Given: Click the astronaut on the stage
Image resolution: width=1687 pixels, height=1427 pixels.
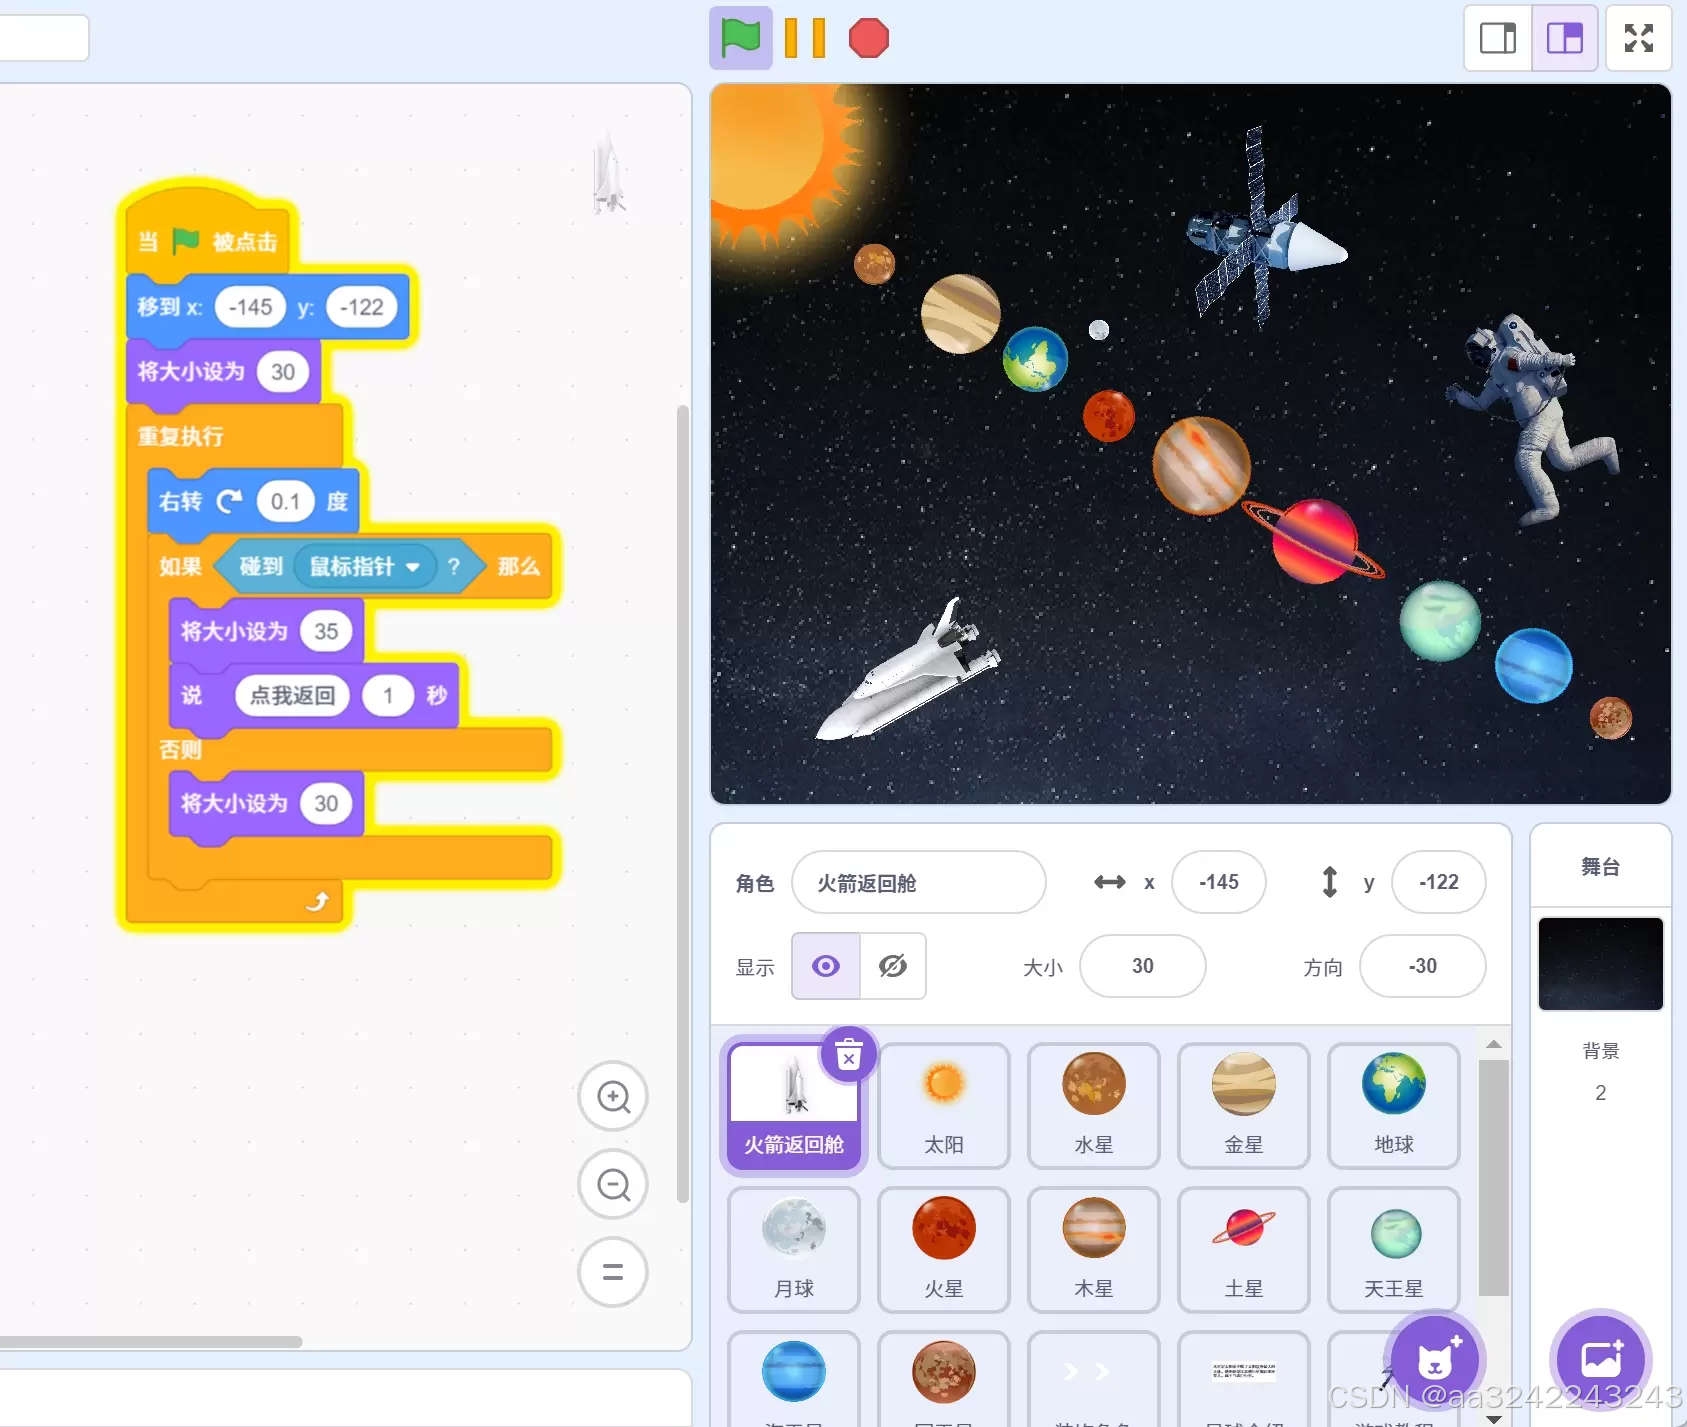Looking at the screenshot, I should (x=1533, y=418).
